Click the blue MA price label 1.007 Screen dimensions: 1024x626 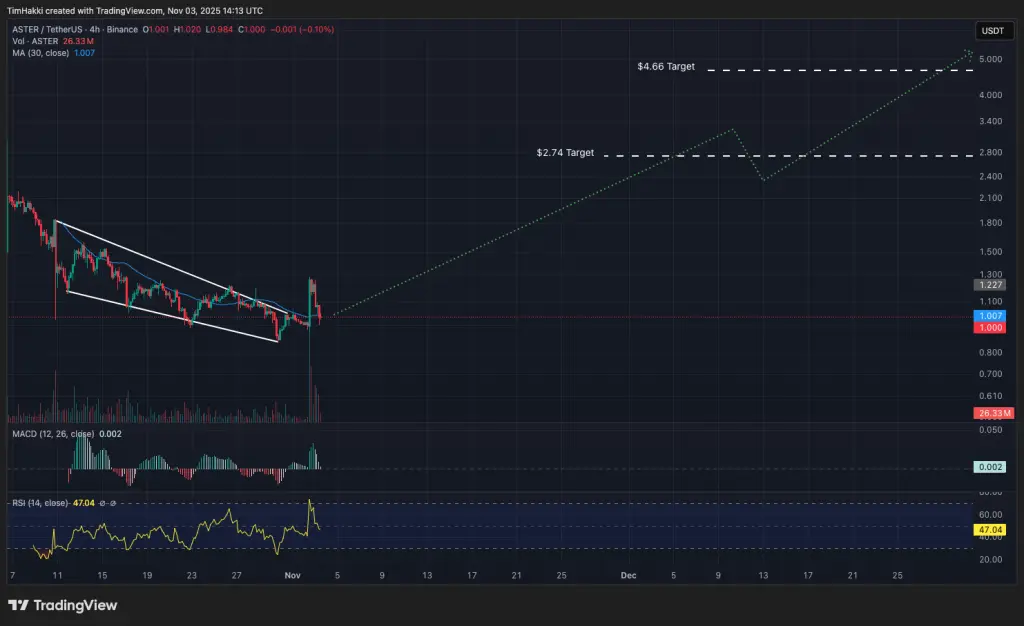point(990,315)
